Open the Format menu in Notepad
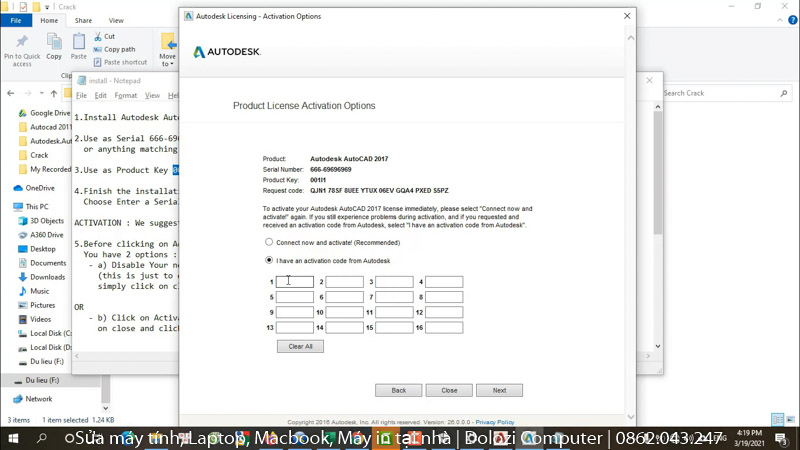The width and height of the screenshot is (800, 450). pyautogui.click(x=125, y=96)
